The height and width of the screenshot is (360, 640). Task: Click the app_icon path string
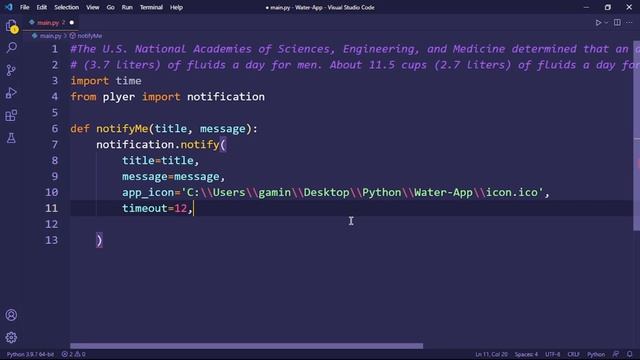coord(362,192)
